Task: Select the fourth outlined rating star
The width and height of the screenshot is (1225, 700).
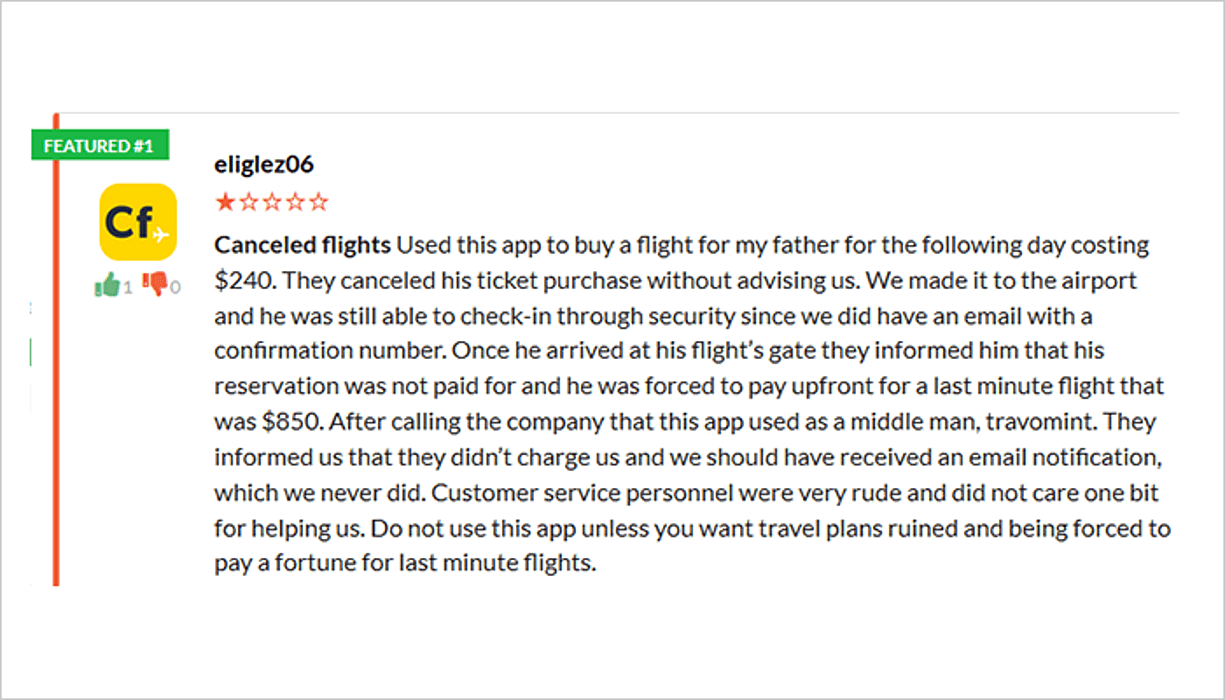Action: [295, 202]
